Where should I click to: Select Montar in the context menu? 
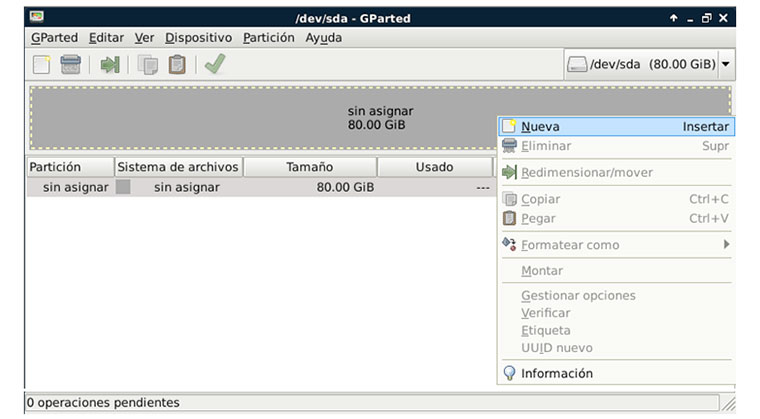coord(616,271)
